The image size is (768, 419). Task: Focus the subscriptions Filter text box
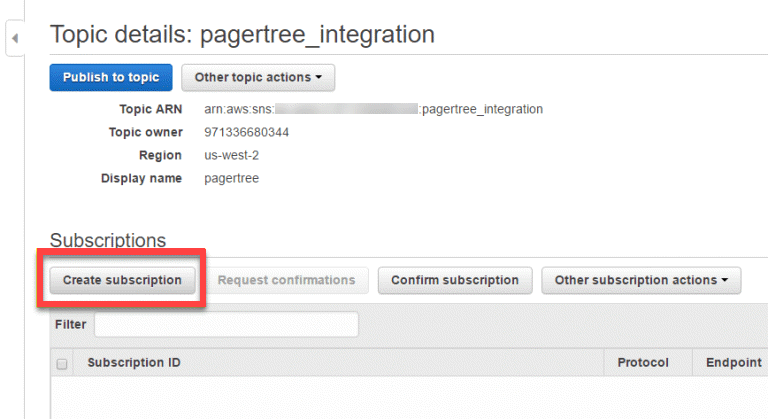point(226,325)
